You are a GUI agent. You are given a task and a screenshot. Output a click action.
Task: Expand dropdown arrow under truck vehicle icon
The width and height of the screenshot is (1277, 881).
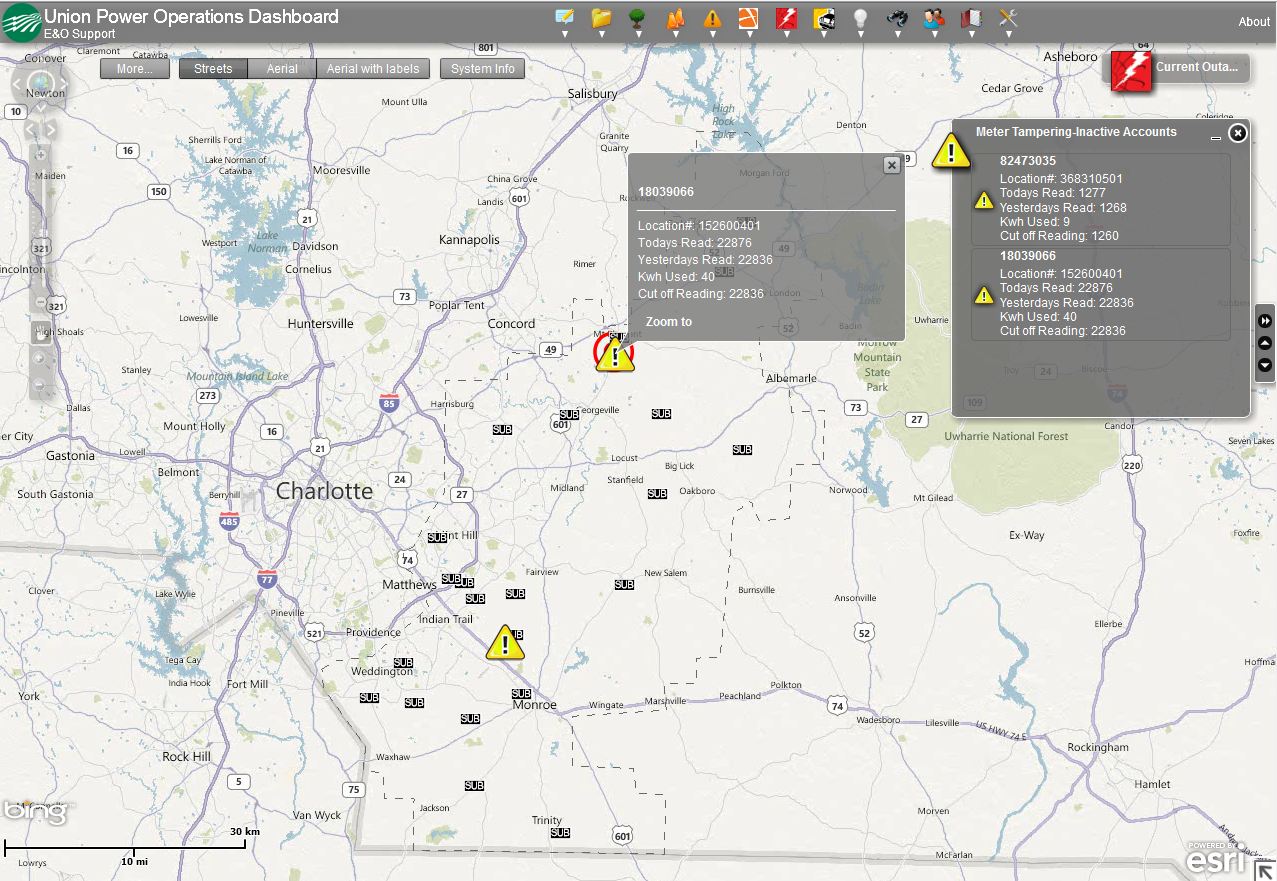pyautogui.click(x=823, y=35)
